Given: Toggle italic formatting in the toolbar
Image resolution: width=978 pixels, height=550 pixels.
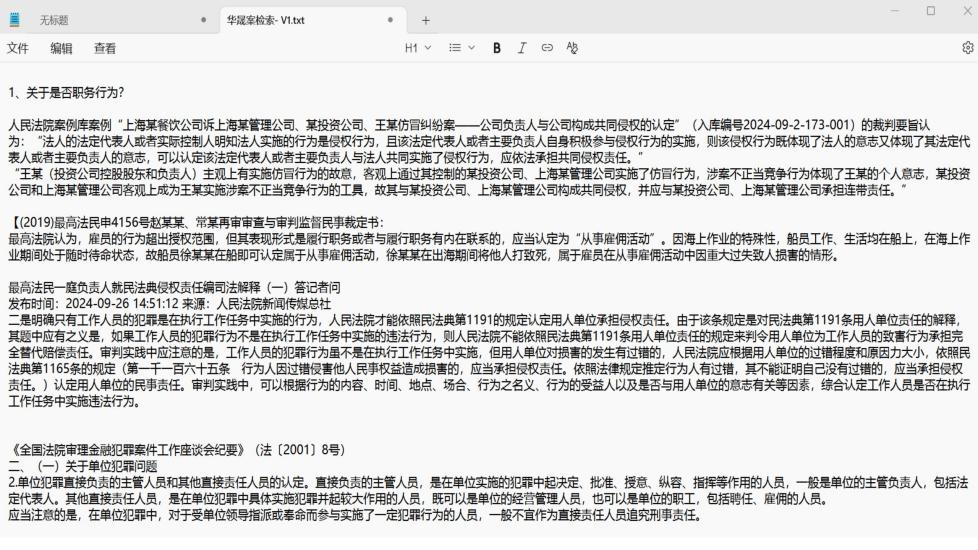Looking at the screenshot, I should tap(522, 47).
